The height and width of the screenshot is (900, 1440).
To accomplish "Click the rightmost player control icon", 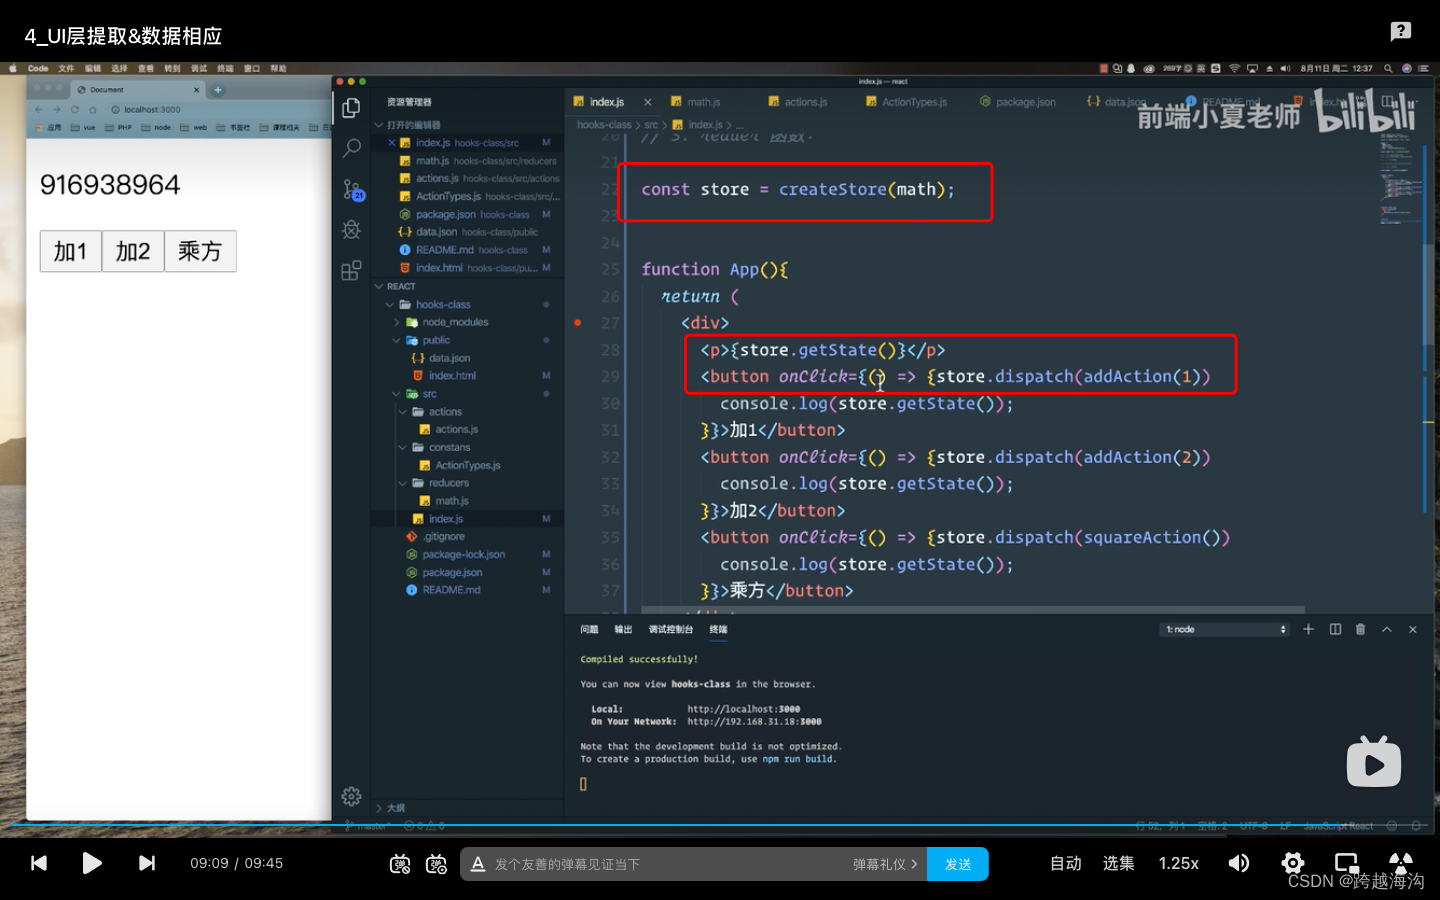I will point(1401,862).
